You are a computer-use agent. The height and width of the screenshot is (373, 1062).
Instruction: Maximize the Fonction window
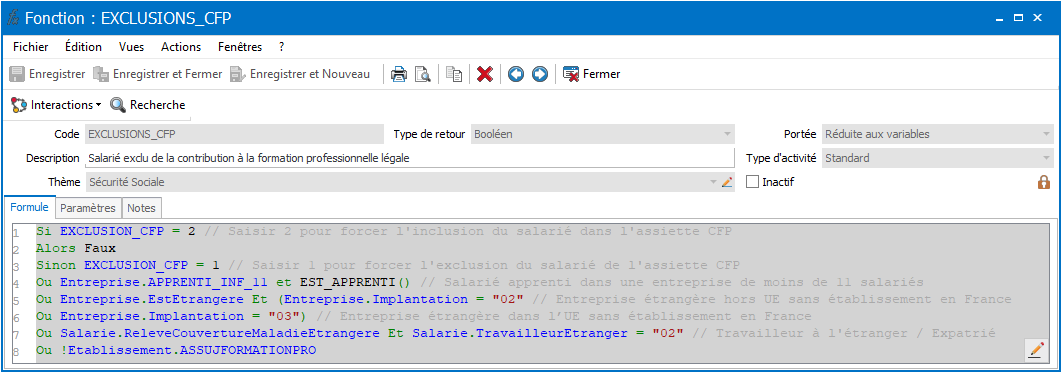(x=1018, y=18)
